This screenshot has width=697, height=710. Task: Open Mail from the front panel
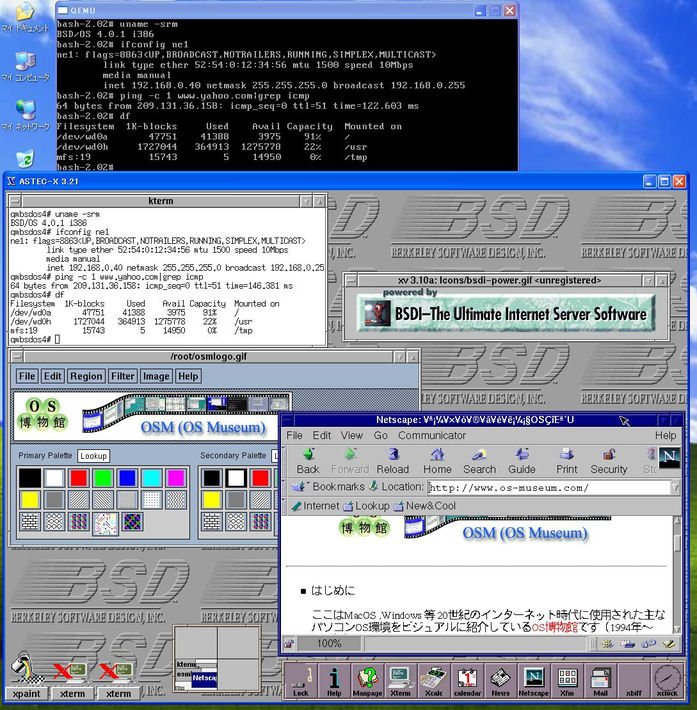pos(600,681)
